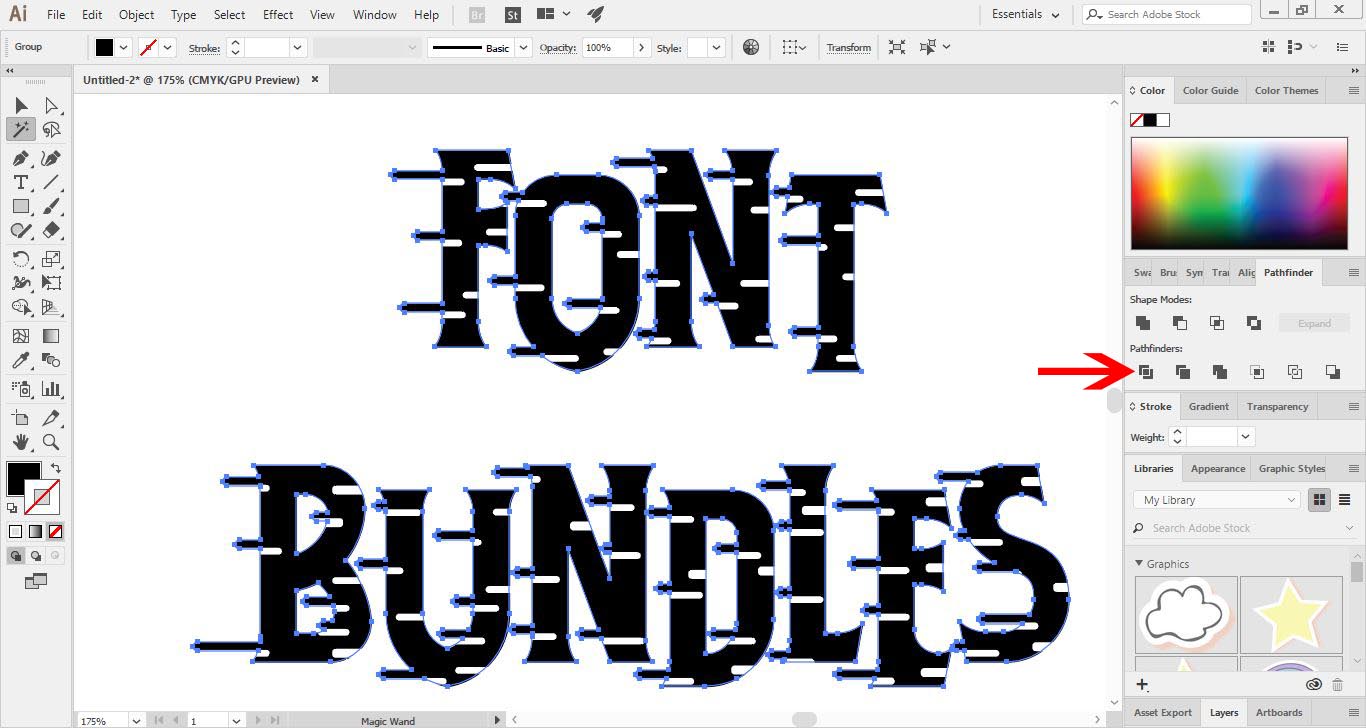The height and width of the screenshot is (728, 1366).
Task: Apply the Exclude shape mode
Action: coord(1254,323)
